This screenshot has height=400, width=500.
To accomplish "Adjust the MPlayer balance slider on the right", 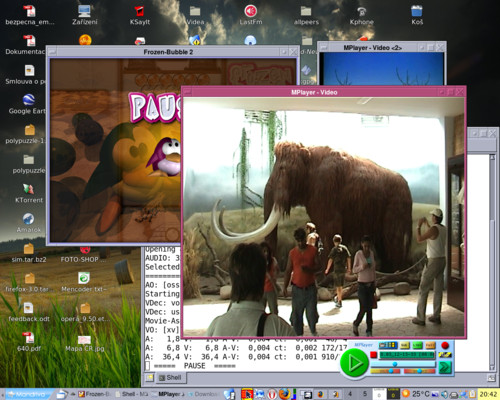I will point(420,371).
